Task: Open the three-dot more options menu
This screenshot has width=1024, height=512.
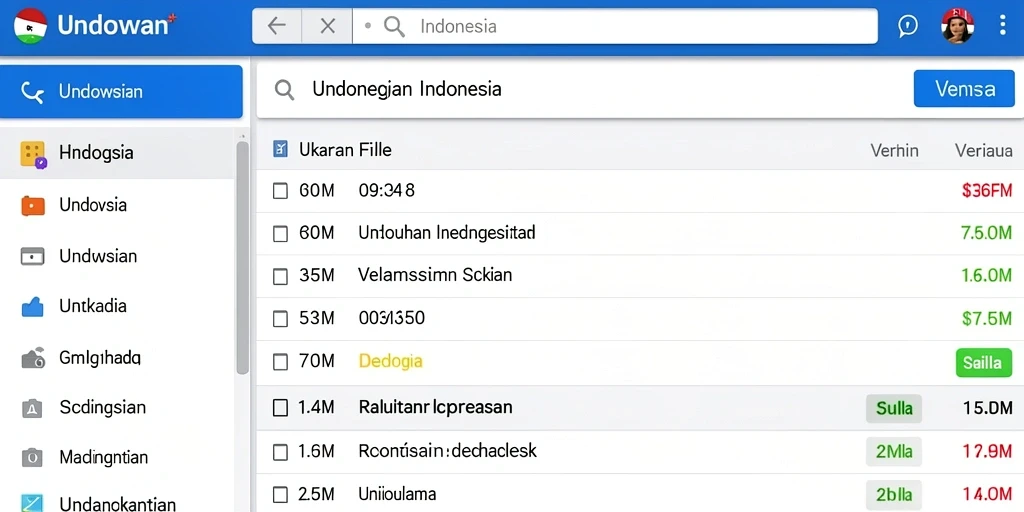Action: coord(1002,25)
